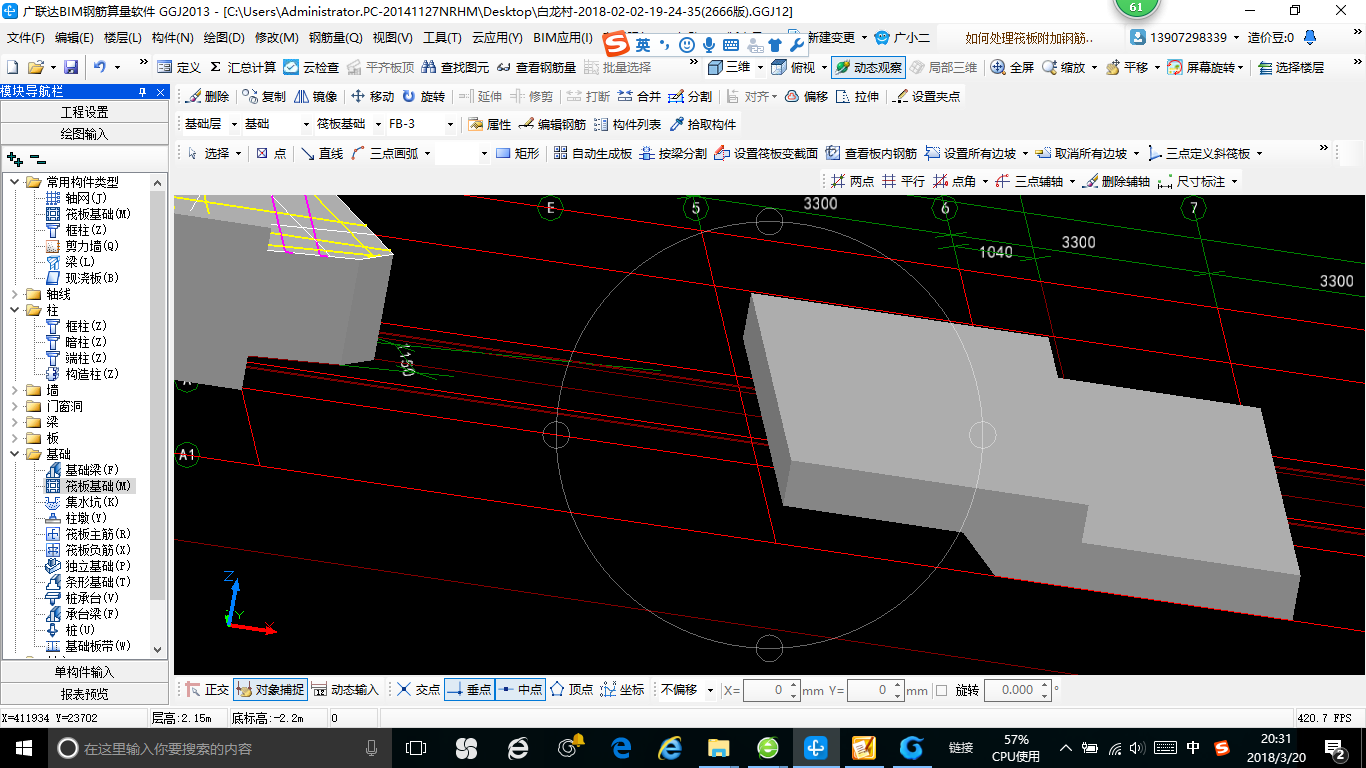
Task: Select the 拉伸 stretch tool
Action: [x=857, y=96]
